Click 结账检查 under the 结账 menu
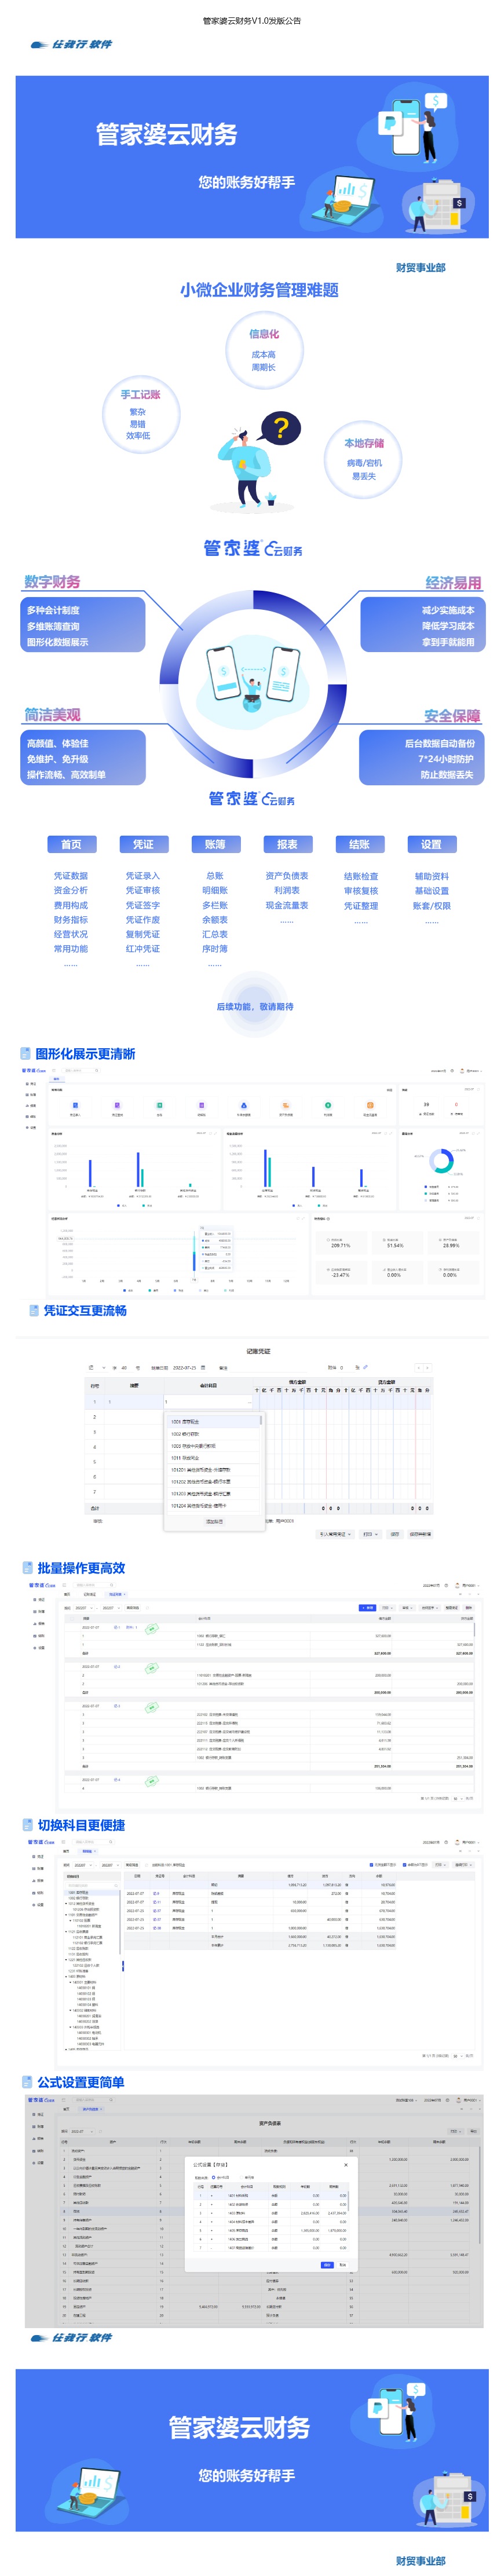The width and height of the screenshot is (501, 2576). click(361, 876)
